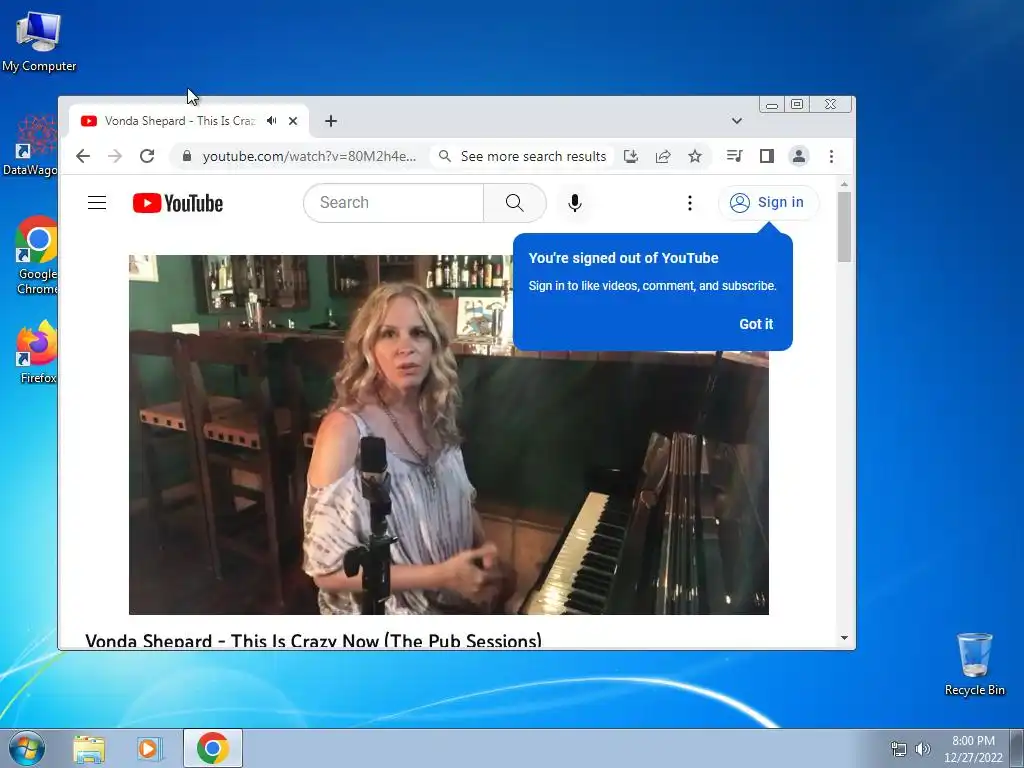Select the My Computer desktop icon
The height and width of the screenshot is (768, 1024).
tap(39, 40)
